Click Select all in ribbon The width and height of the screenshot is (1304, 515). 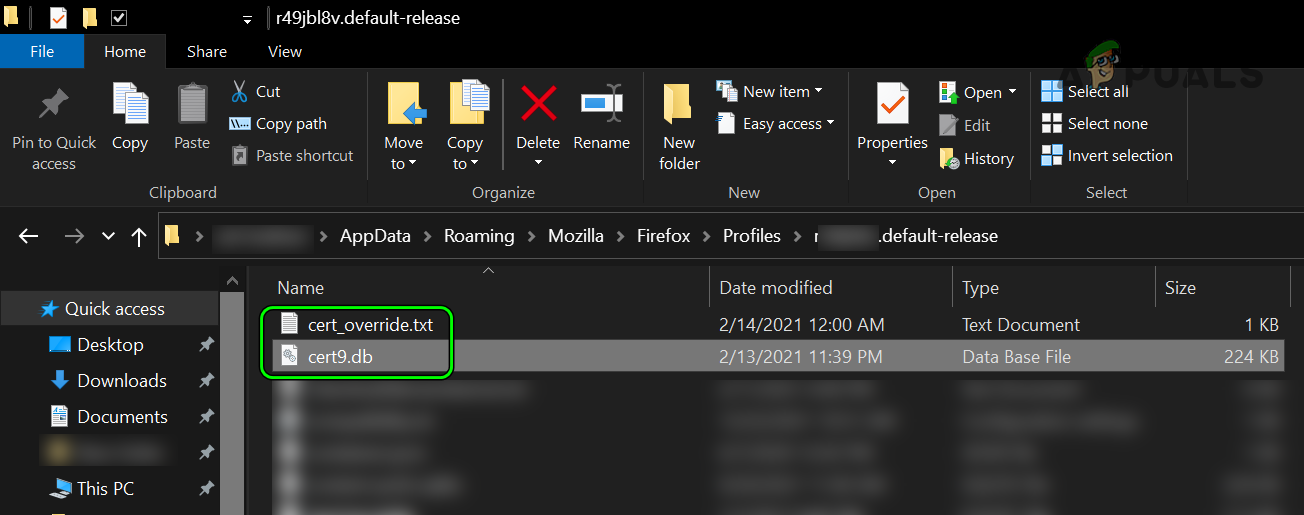click(x=1085, y=91)
